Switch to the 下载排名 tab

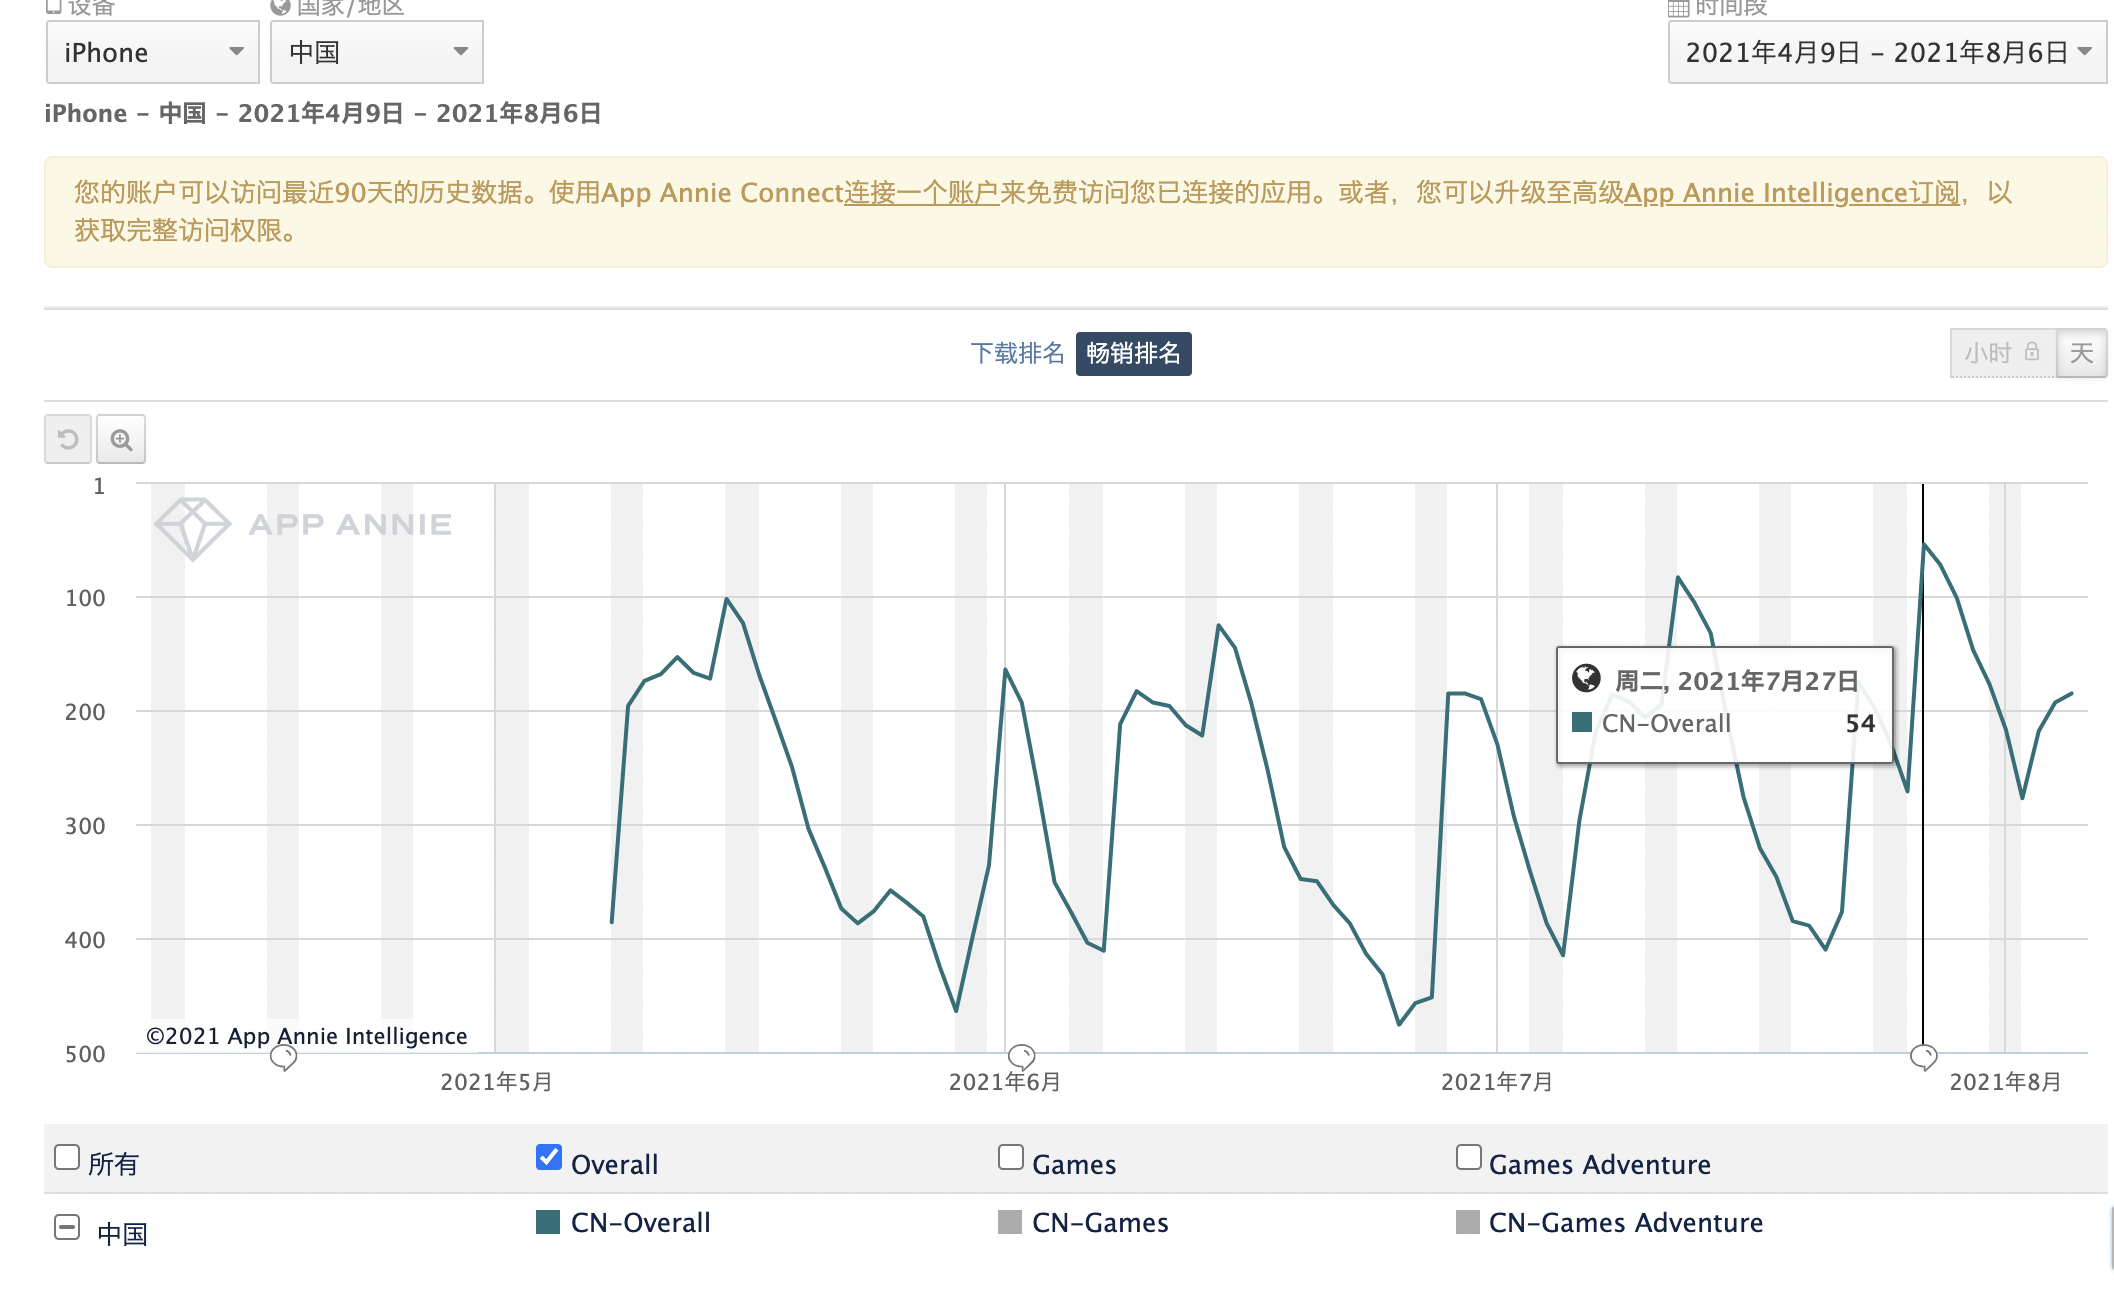1017,353
